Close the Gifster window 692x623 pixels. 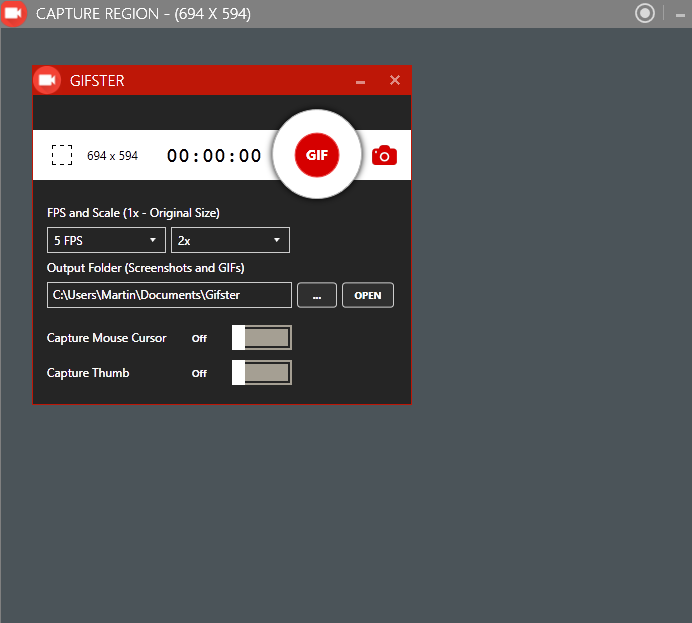(395, 80)
